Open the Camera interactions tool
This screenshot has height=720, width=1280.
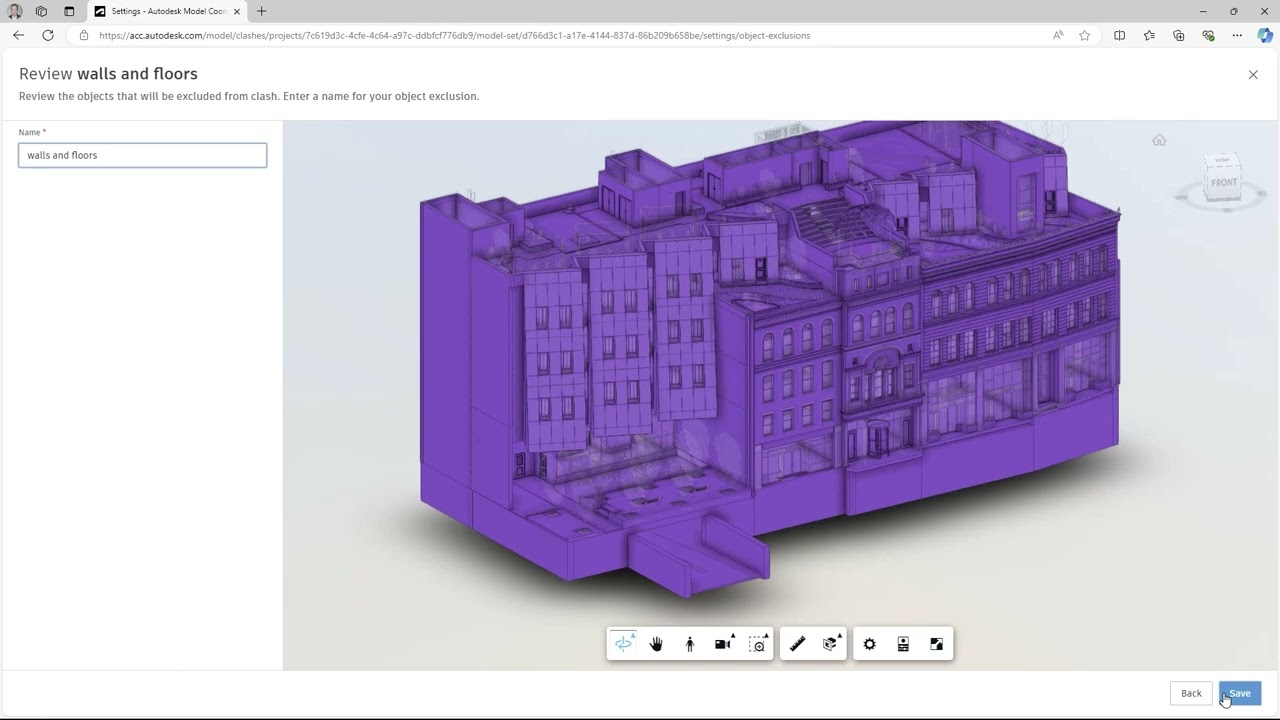pyautogui.click(x=724, y=644)
